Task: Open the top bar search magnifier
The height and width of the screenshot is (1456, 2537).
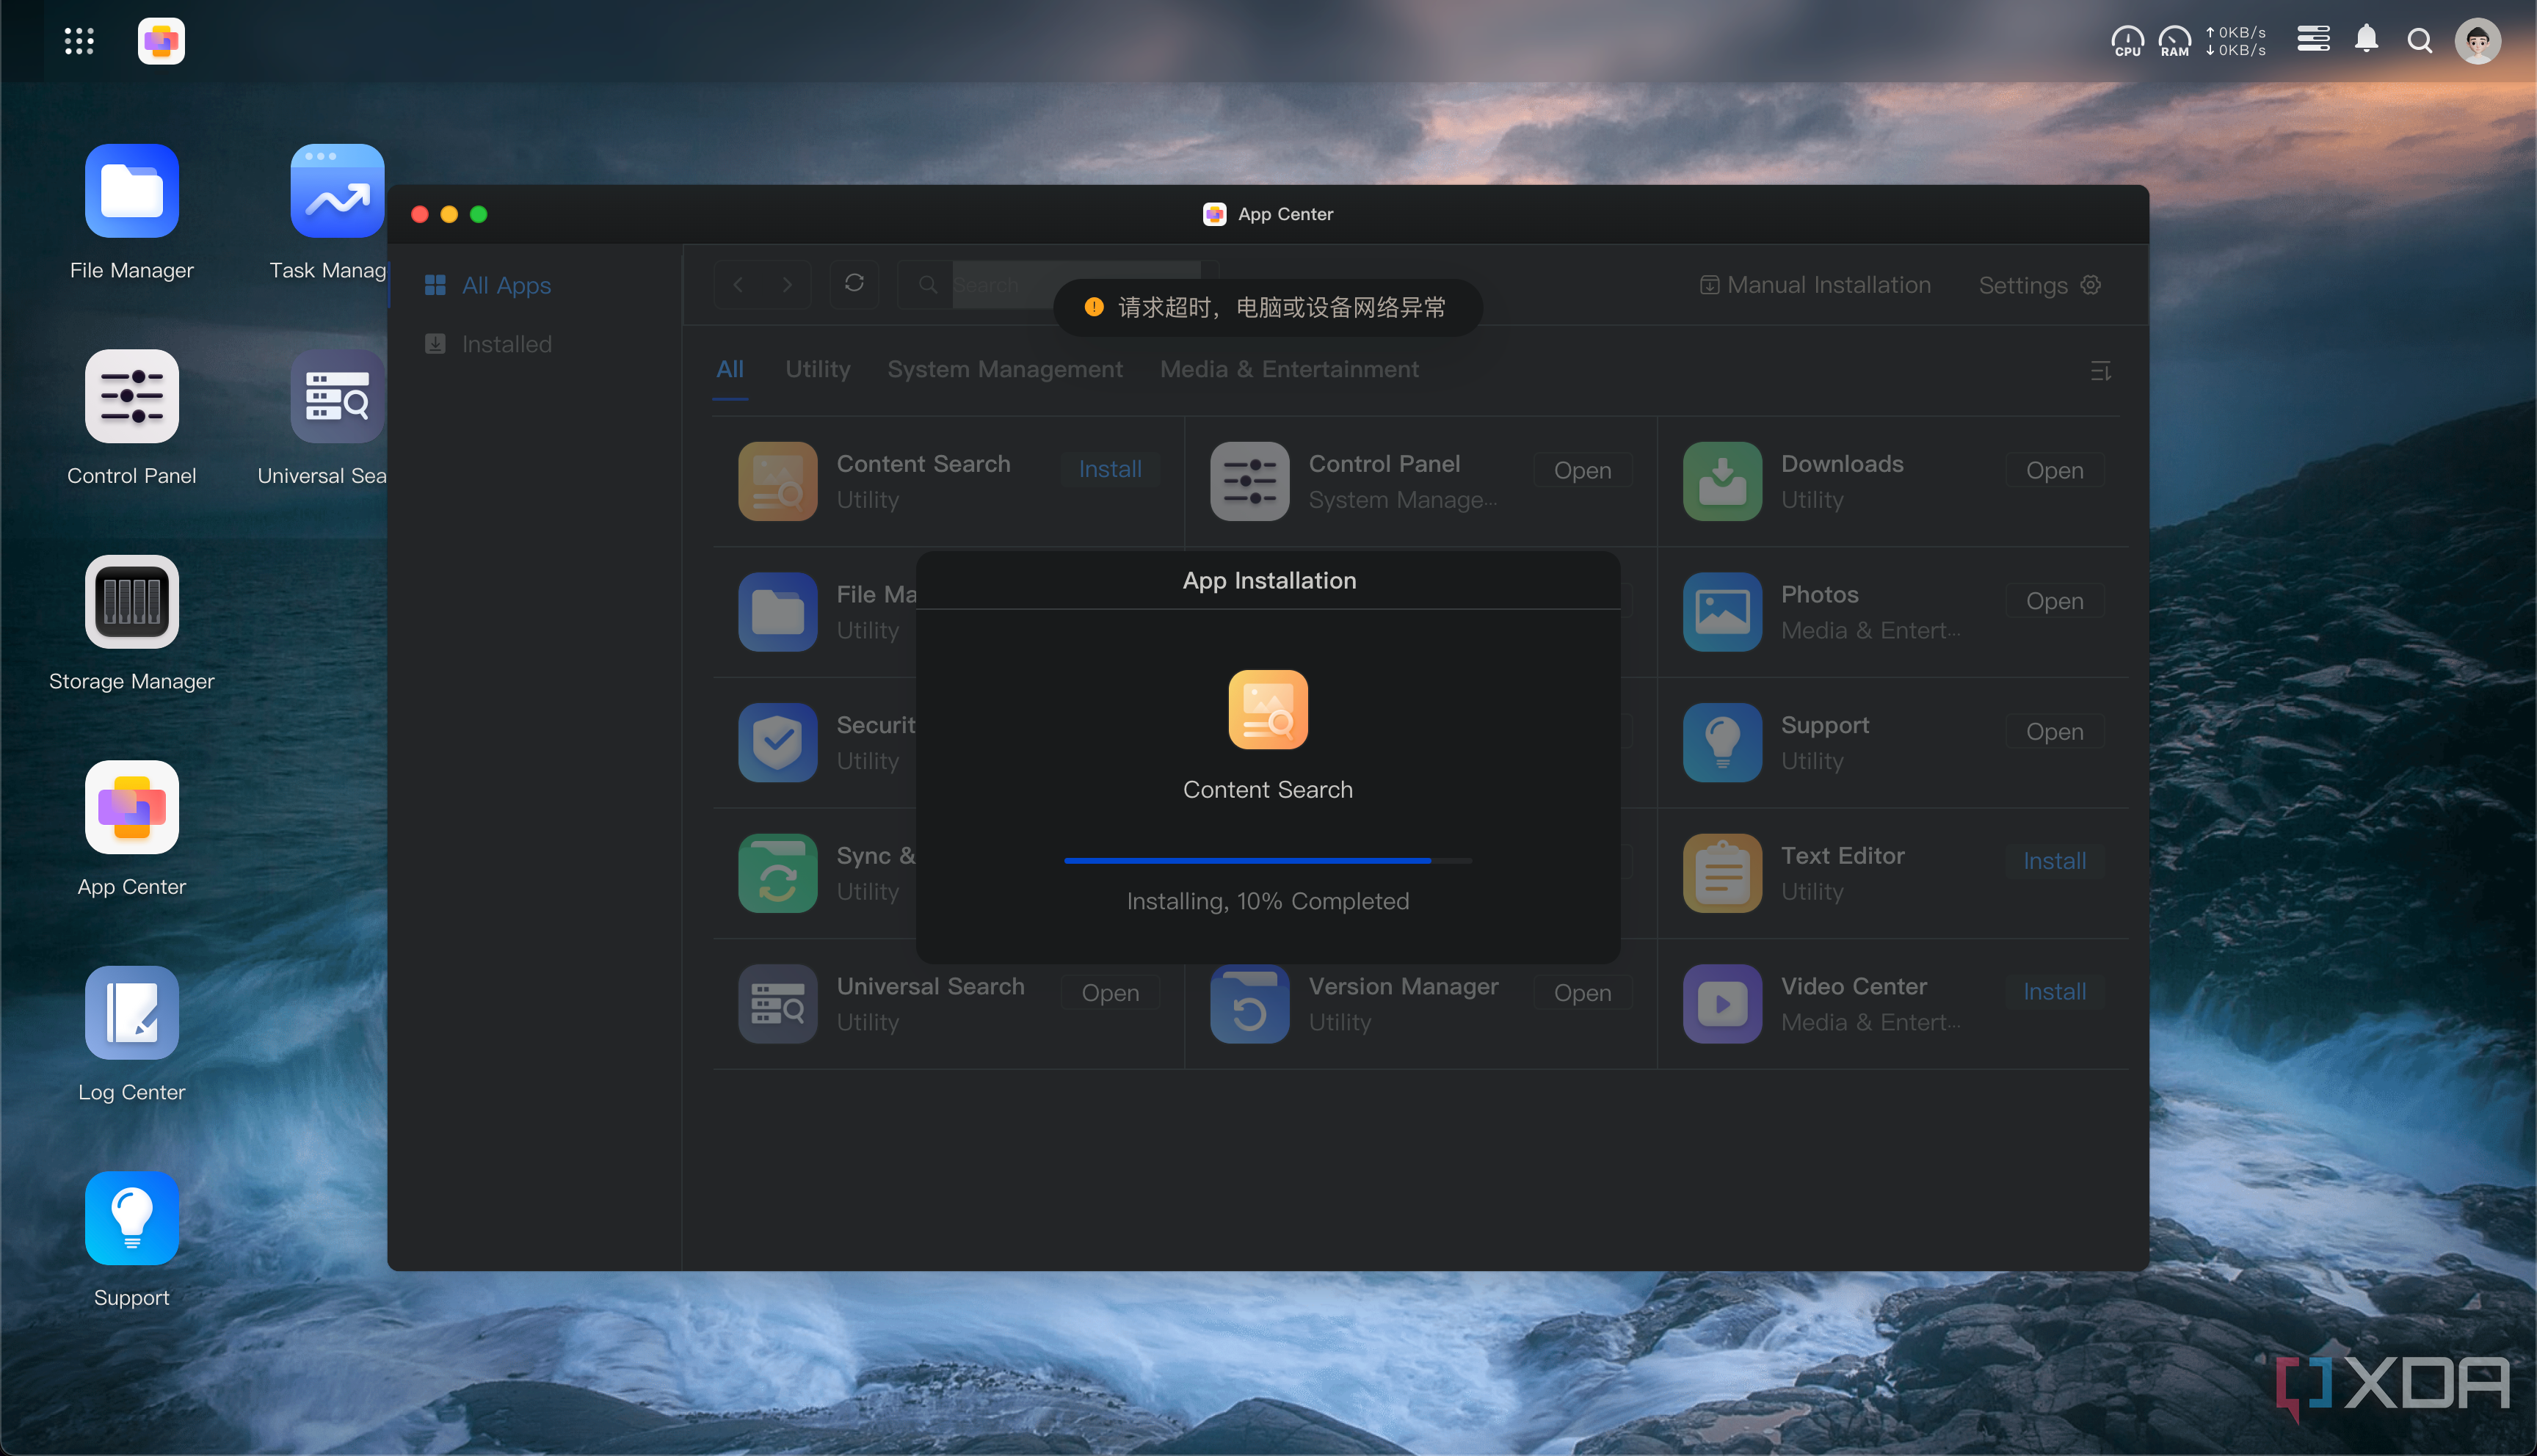Action: click(x=2419, y=41)
